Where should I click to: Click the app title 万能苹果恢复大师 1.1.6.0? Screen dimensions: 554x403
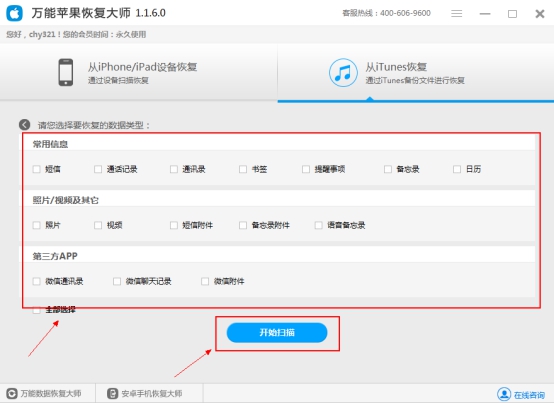98,13
